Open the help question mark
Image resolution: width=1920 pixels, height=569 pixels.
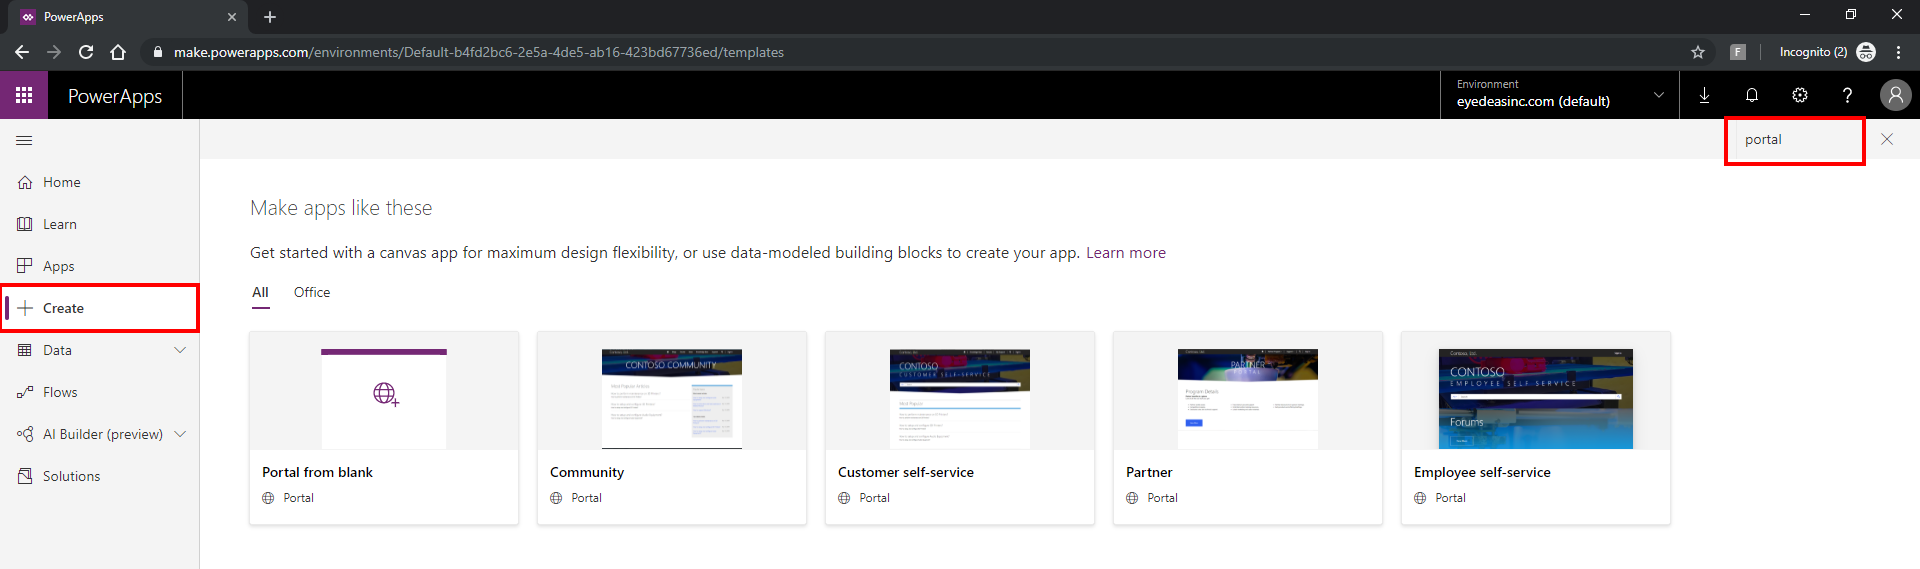point(1847,95)
